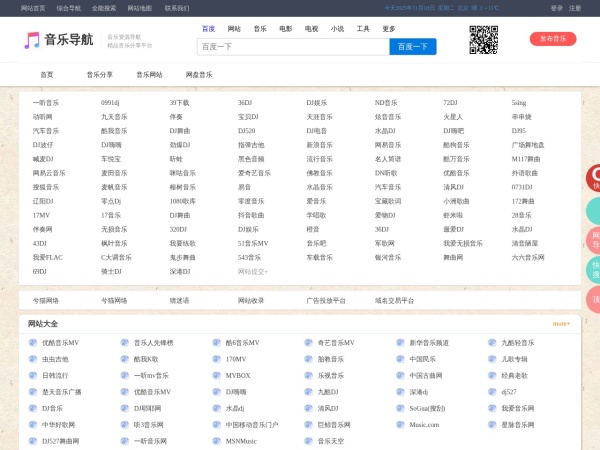
Task: Go to the 音乐分享 navigation item
Action: click(x=100, y=75)
